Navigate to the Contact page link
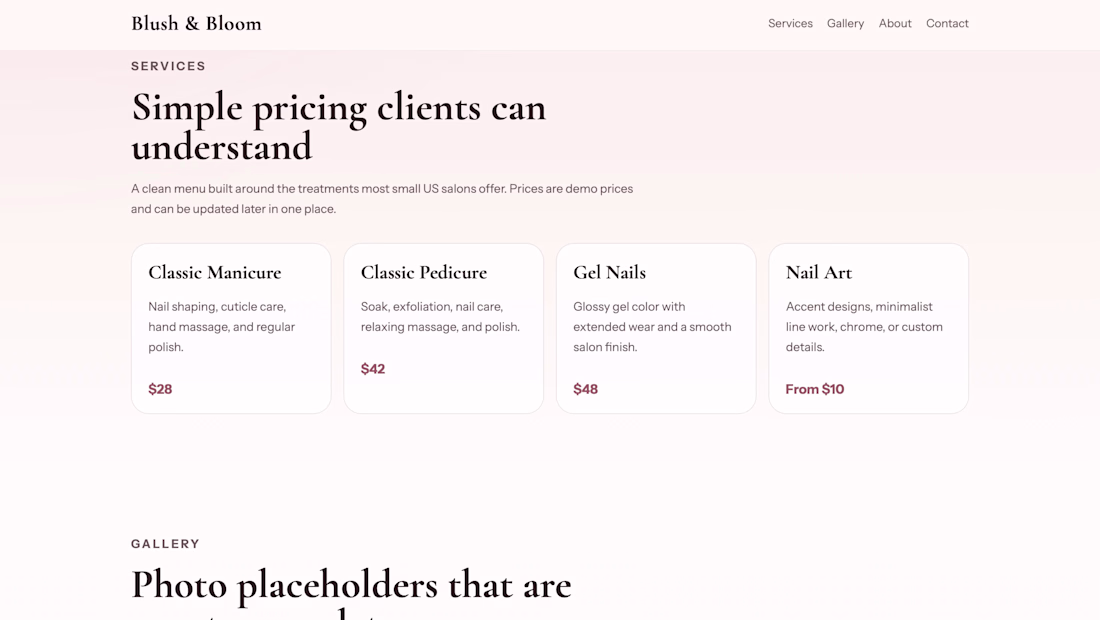1100x620 pixels. [x=947, y=23]
